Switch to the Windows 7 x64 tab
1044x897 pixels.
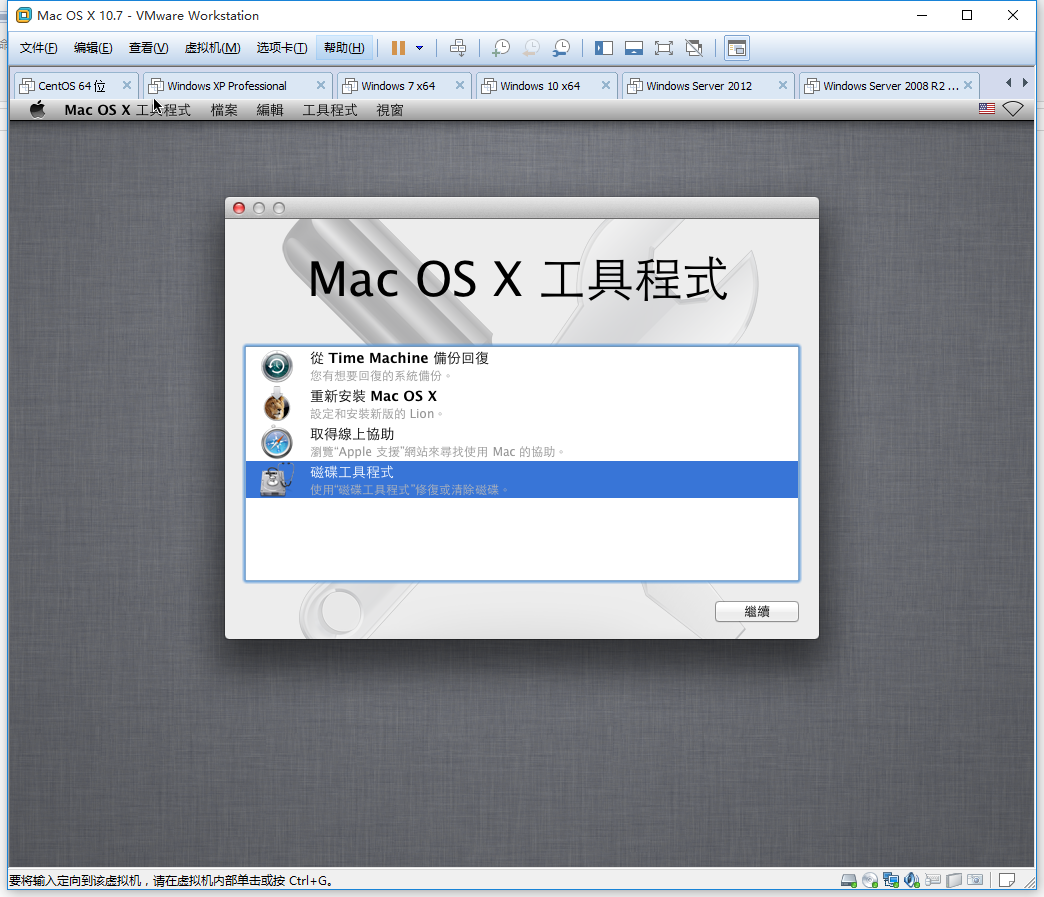point(398,86)
